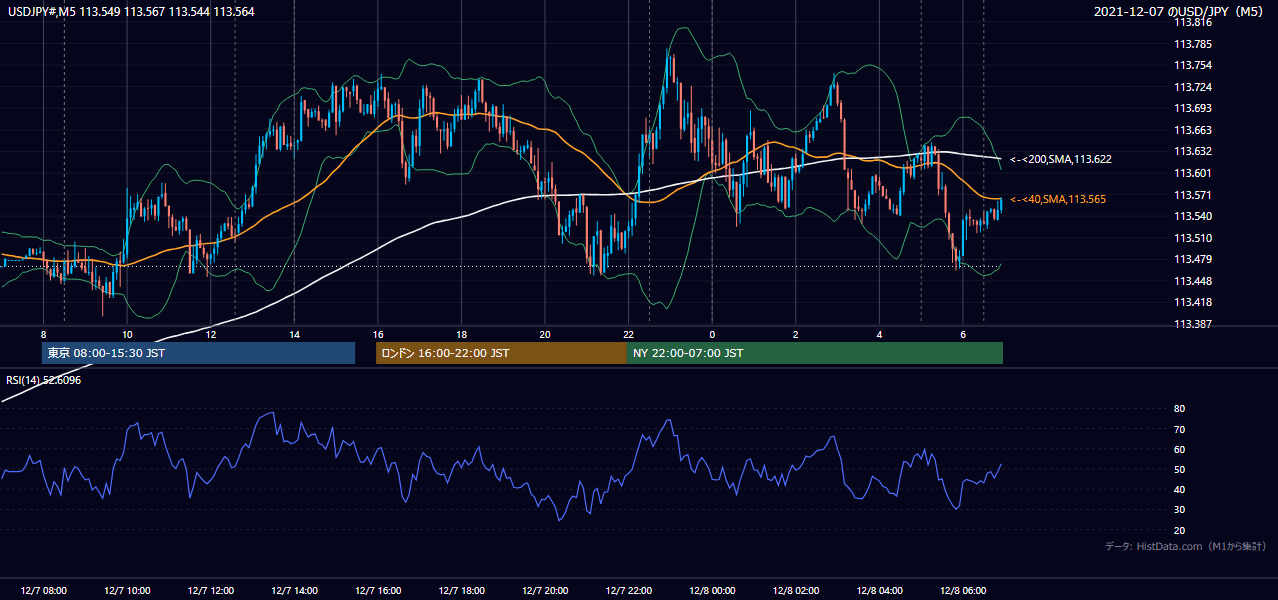This screenshot has width=1278, height=600.
Task: Click price level 113.510 on price axis
Action: [1194, 238]
